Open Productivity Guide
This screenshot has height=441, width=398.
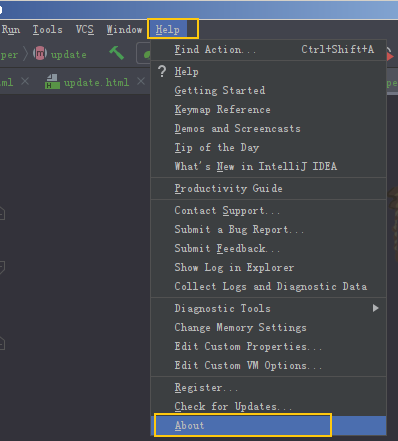click(269, 189)
